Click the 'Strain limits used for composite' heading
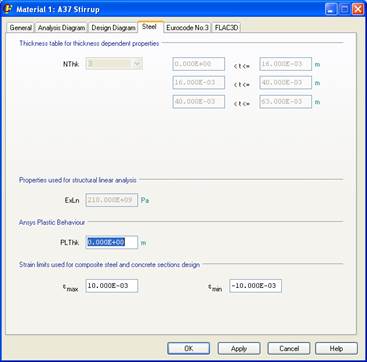Viewport: 367px width, 362px height. tap(109, 265)
